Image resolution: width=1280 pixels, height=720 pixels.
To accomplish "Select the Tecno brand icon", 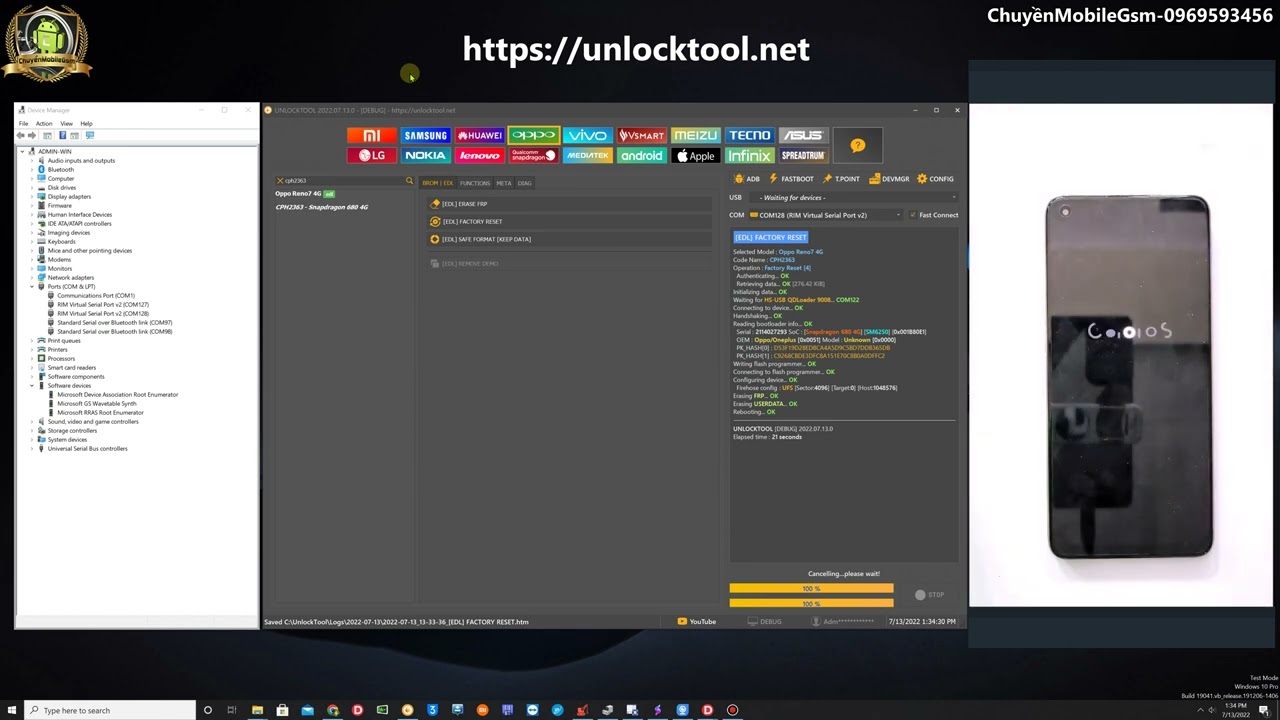I will click(x=749, y=135).
